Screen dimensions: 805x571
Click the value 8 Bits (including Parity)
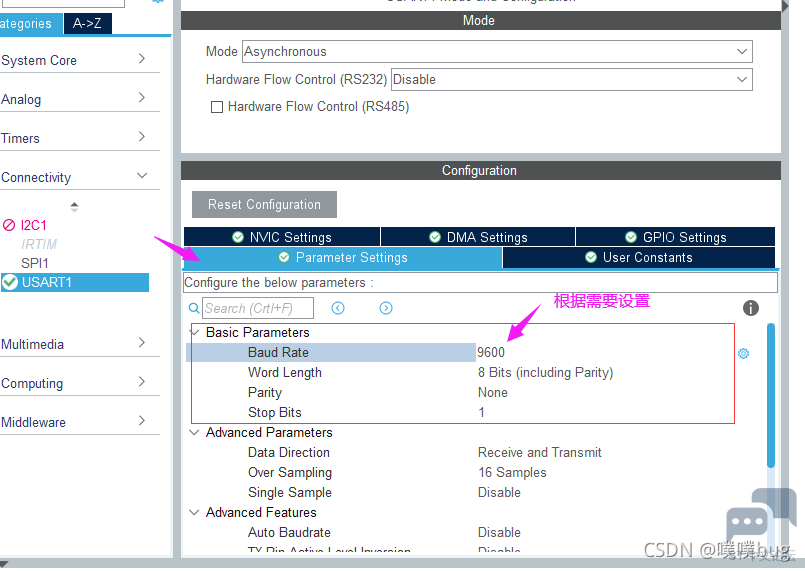click(x=545, y=372)
